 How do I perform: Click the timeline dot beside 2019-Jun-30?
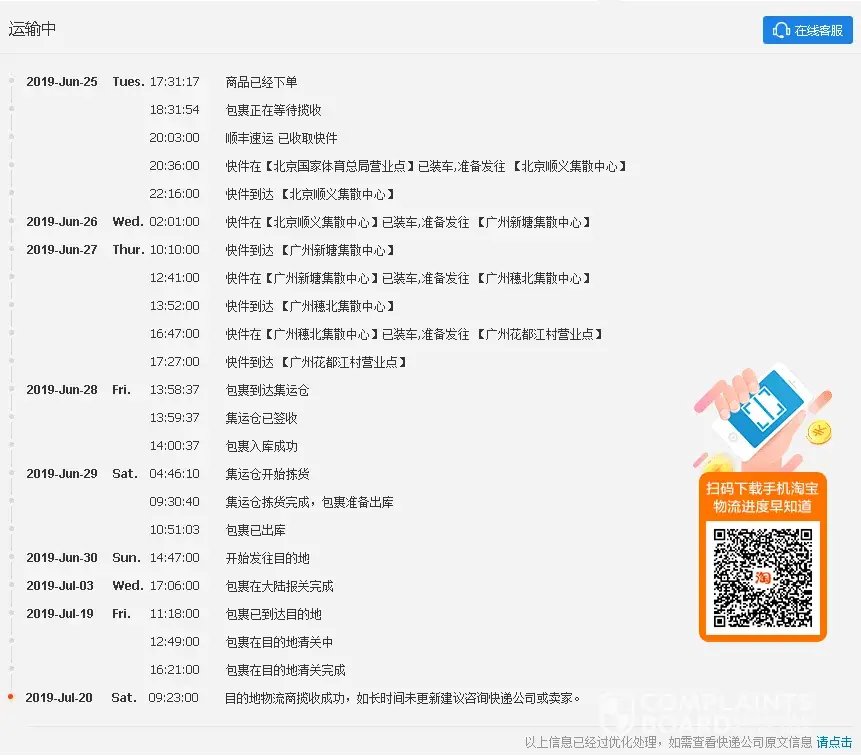pyautogui.click(x=11, y=557)
